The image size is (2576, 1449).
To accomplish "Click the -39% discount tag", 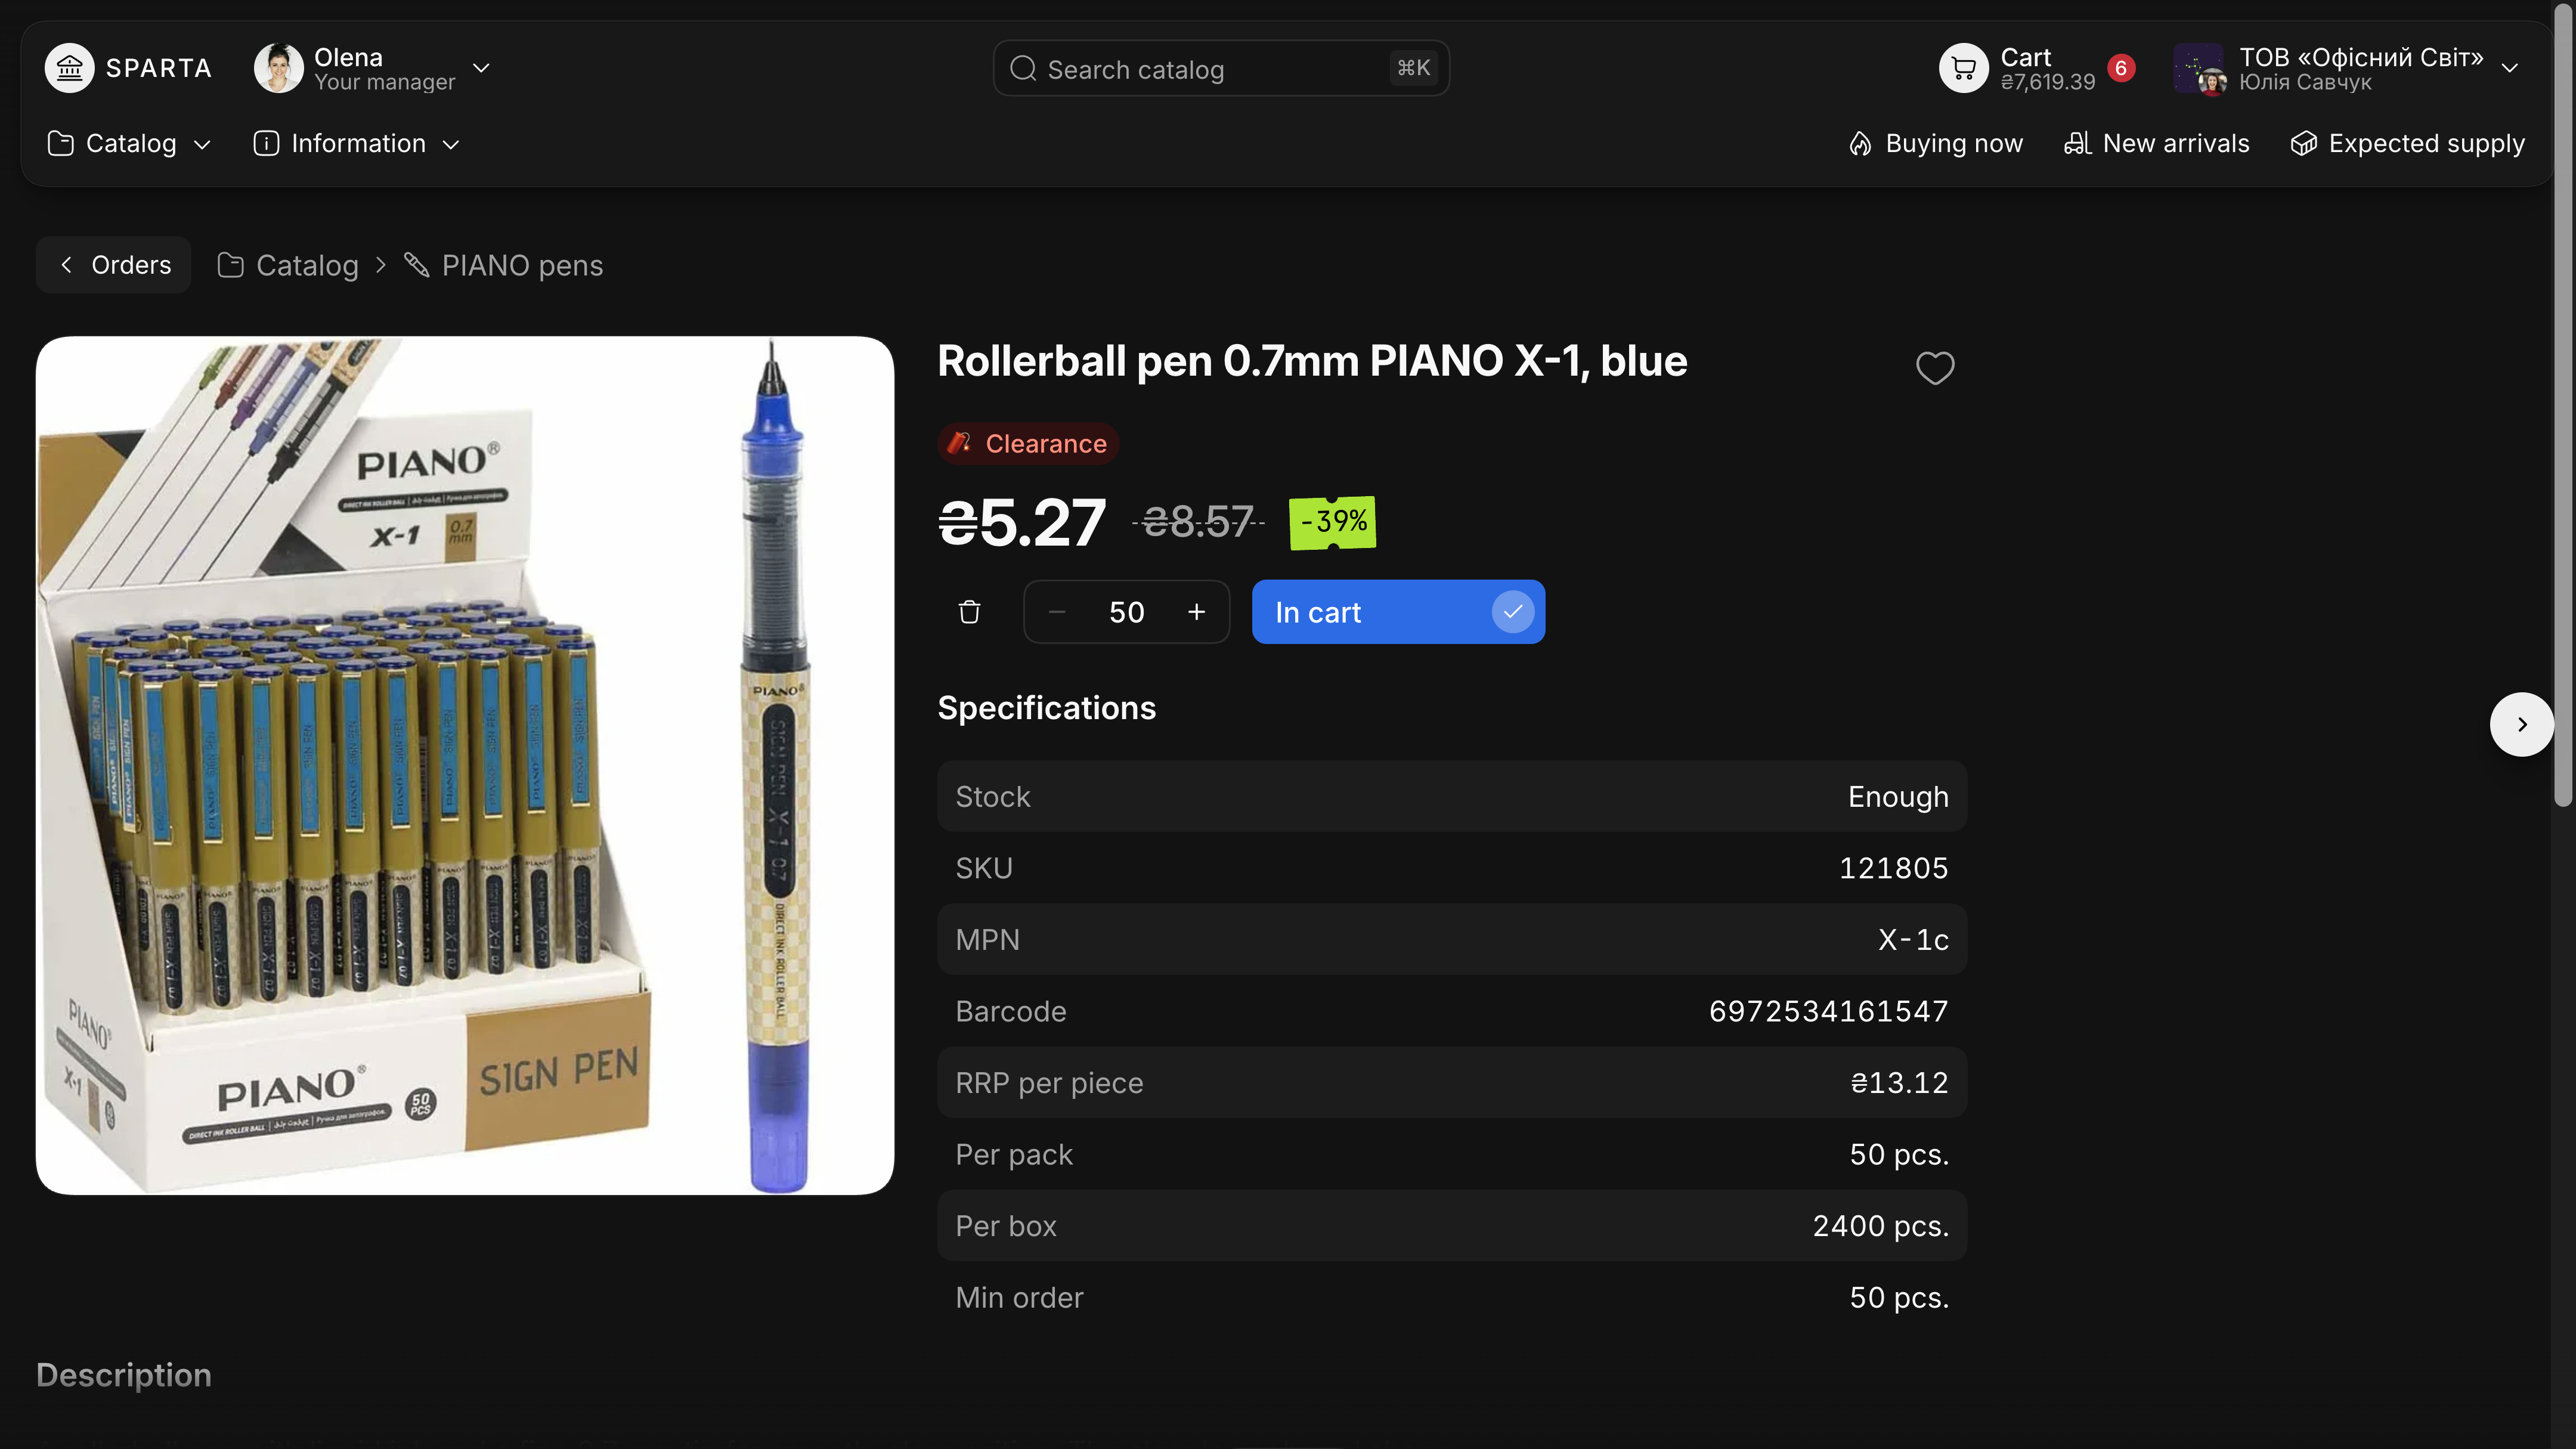I will [1332, 522].
